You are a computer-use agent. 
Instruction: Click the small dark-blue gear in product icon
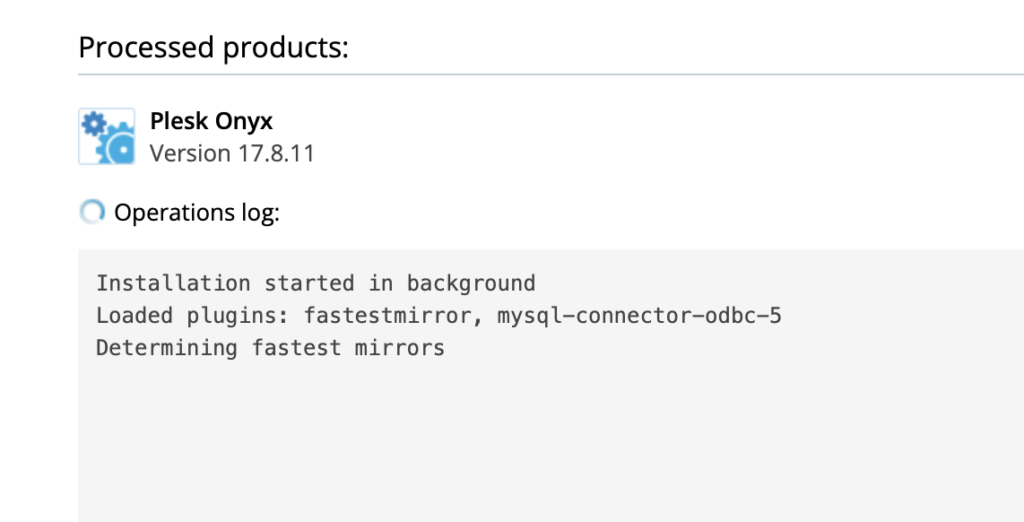(x=95, y=123)
